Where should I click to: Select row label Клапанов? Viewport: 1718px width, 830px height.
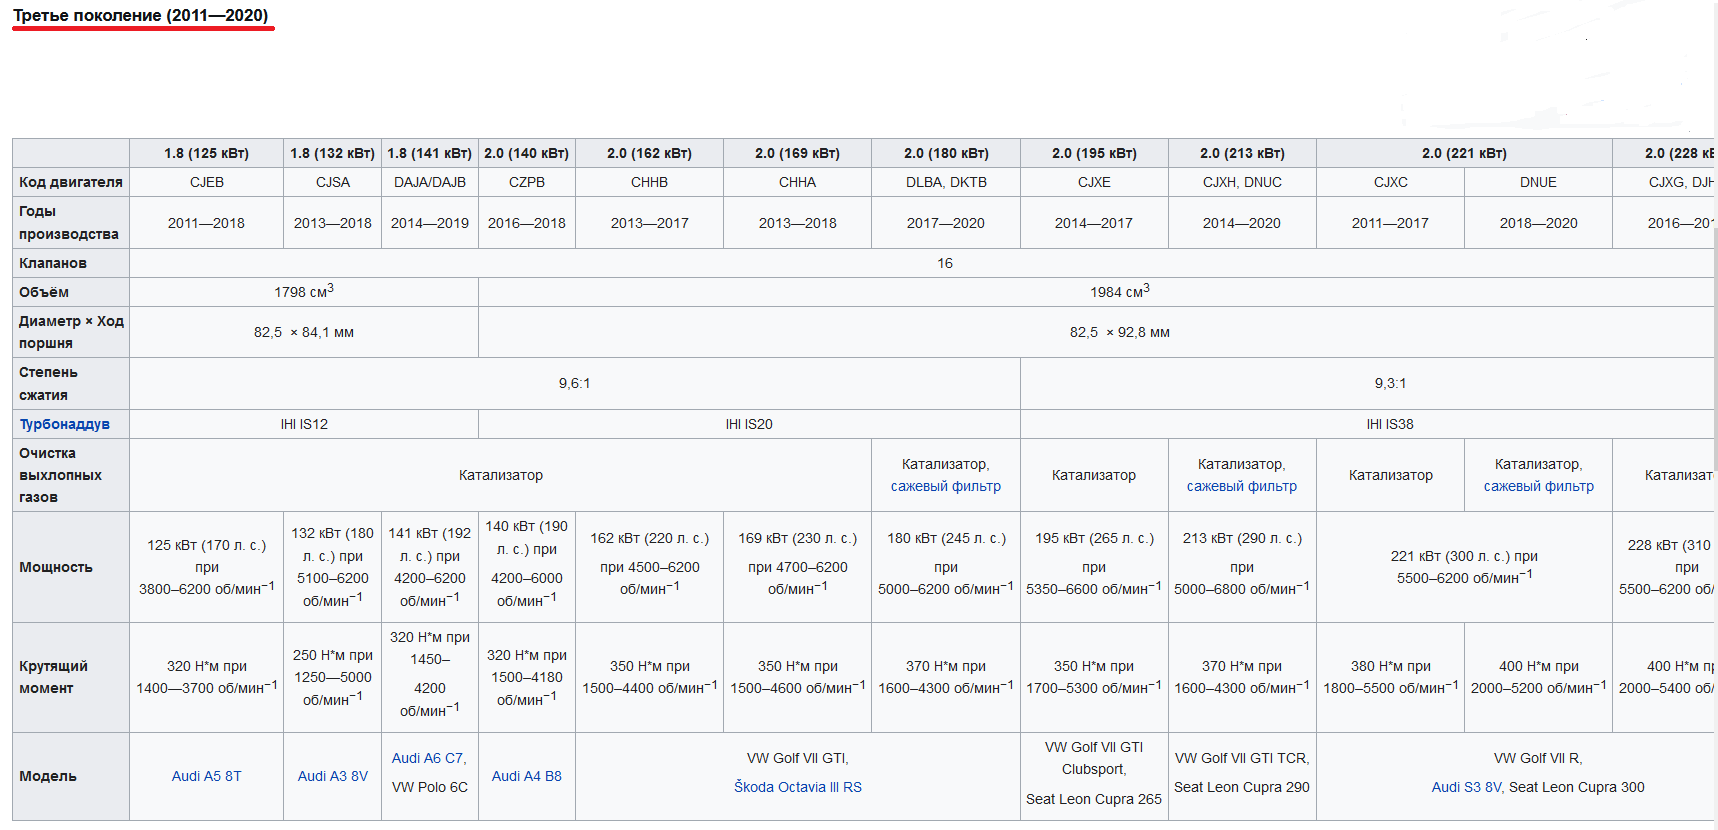pos(71,263)
